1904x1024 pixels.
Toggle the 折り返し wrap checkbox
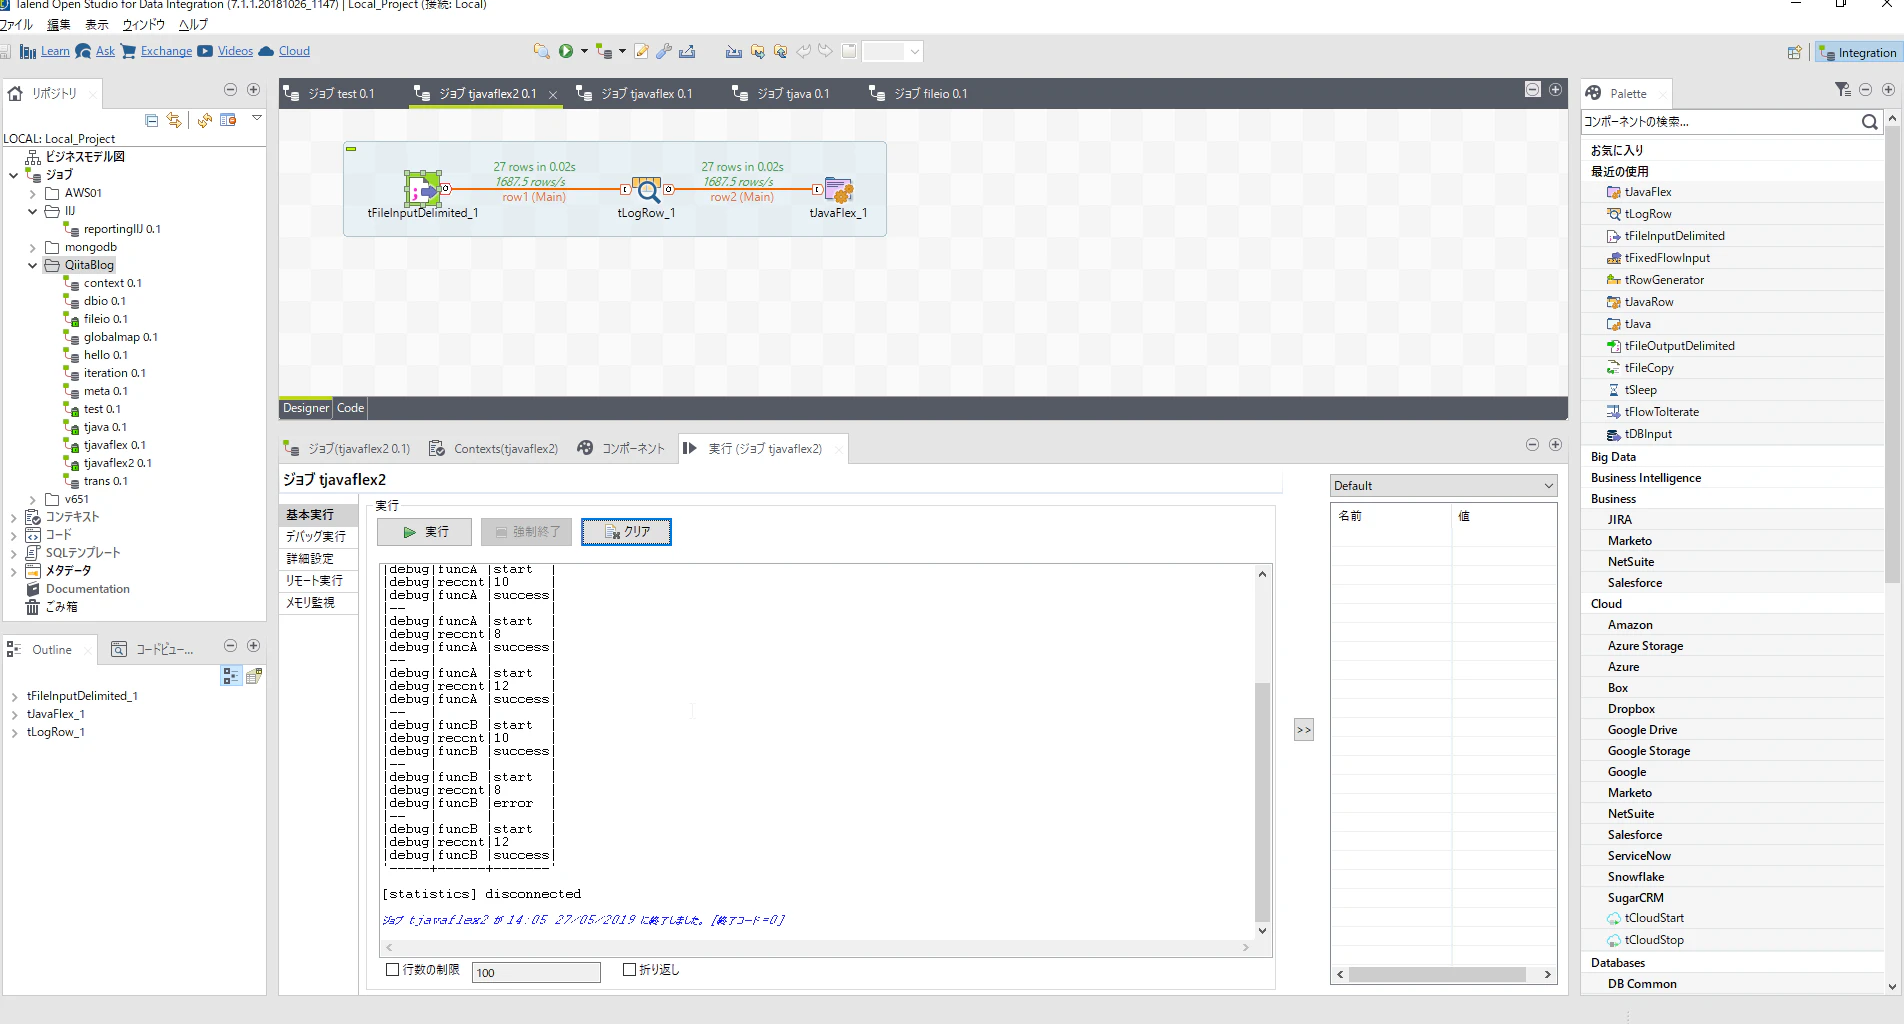pyautogui.click(x=629, y=969)
